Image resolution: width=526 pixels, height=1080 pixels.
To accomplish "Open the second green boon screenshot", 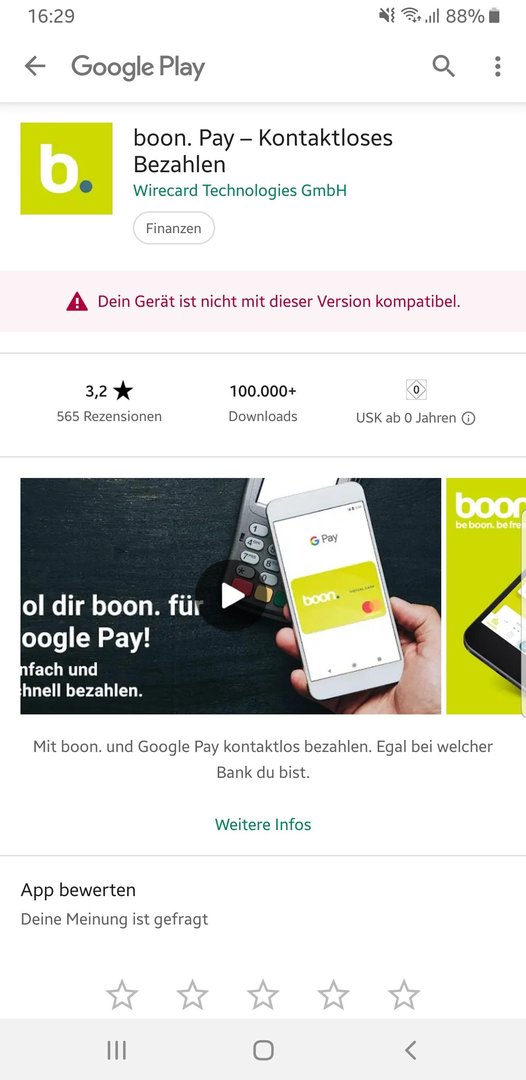I will coord(486,596).
